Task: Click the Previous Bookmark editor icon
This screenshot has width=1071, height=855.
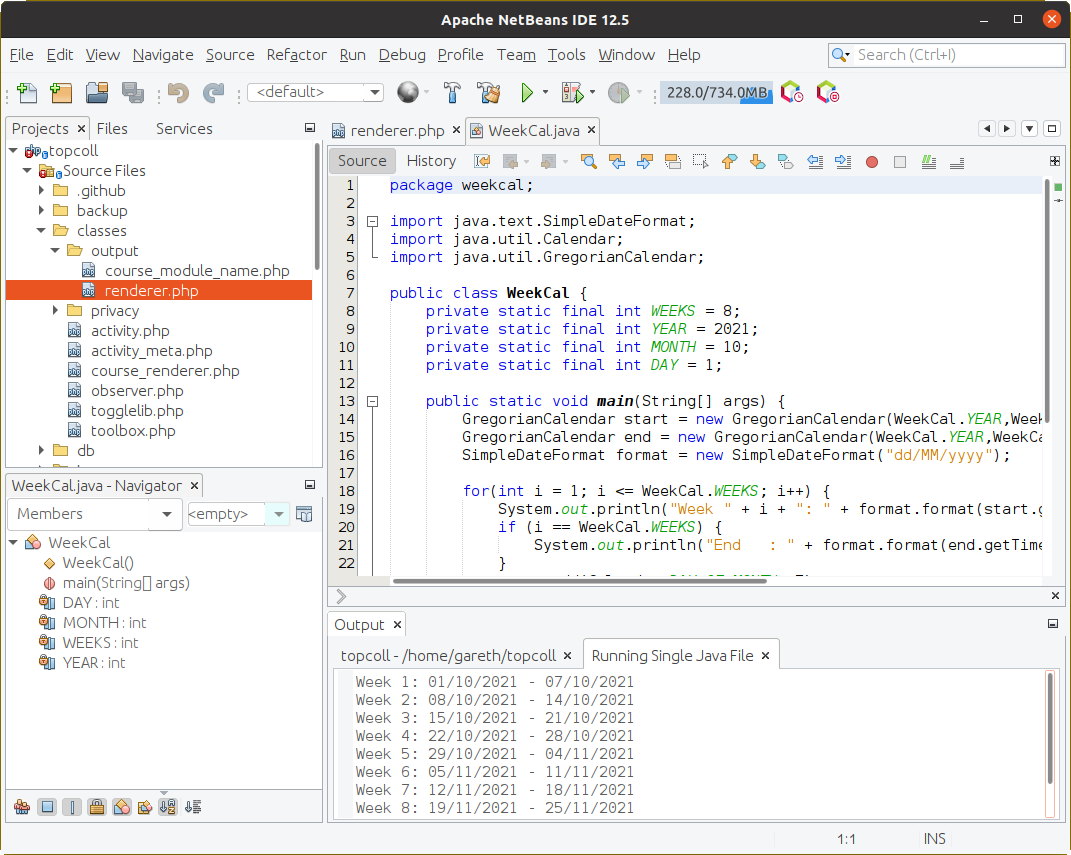Action: pyautogui.click(x=729, y=161)
